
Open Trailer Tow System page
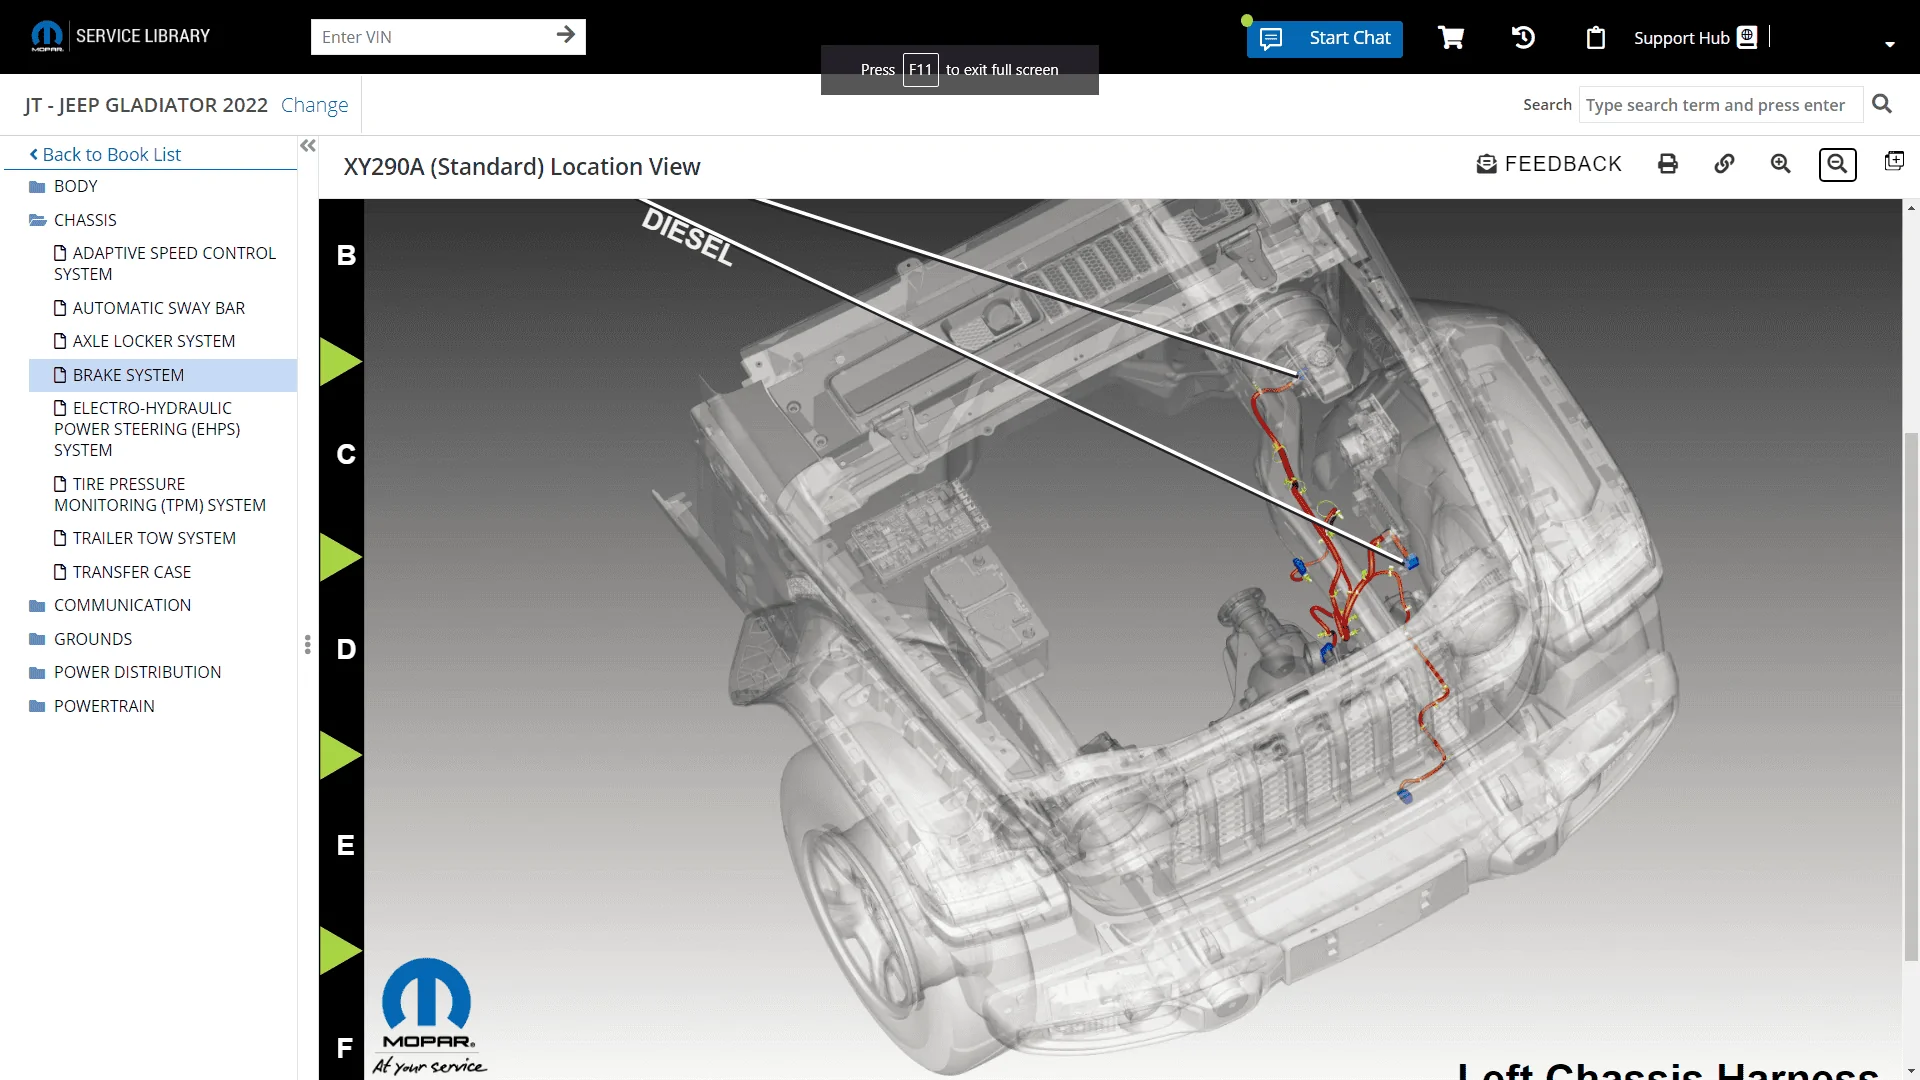(x=145, y=538)
